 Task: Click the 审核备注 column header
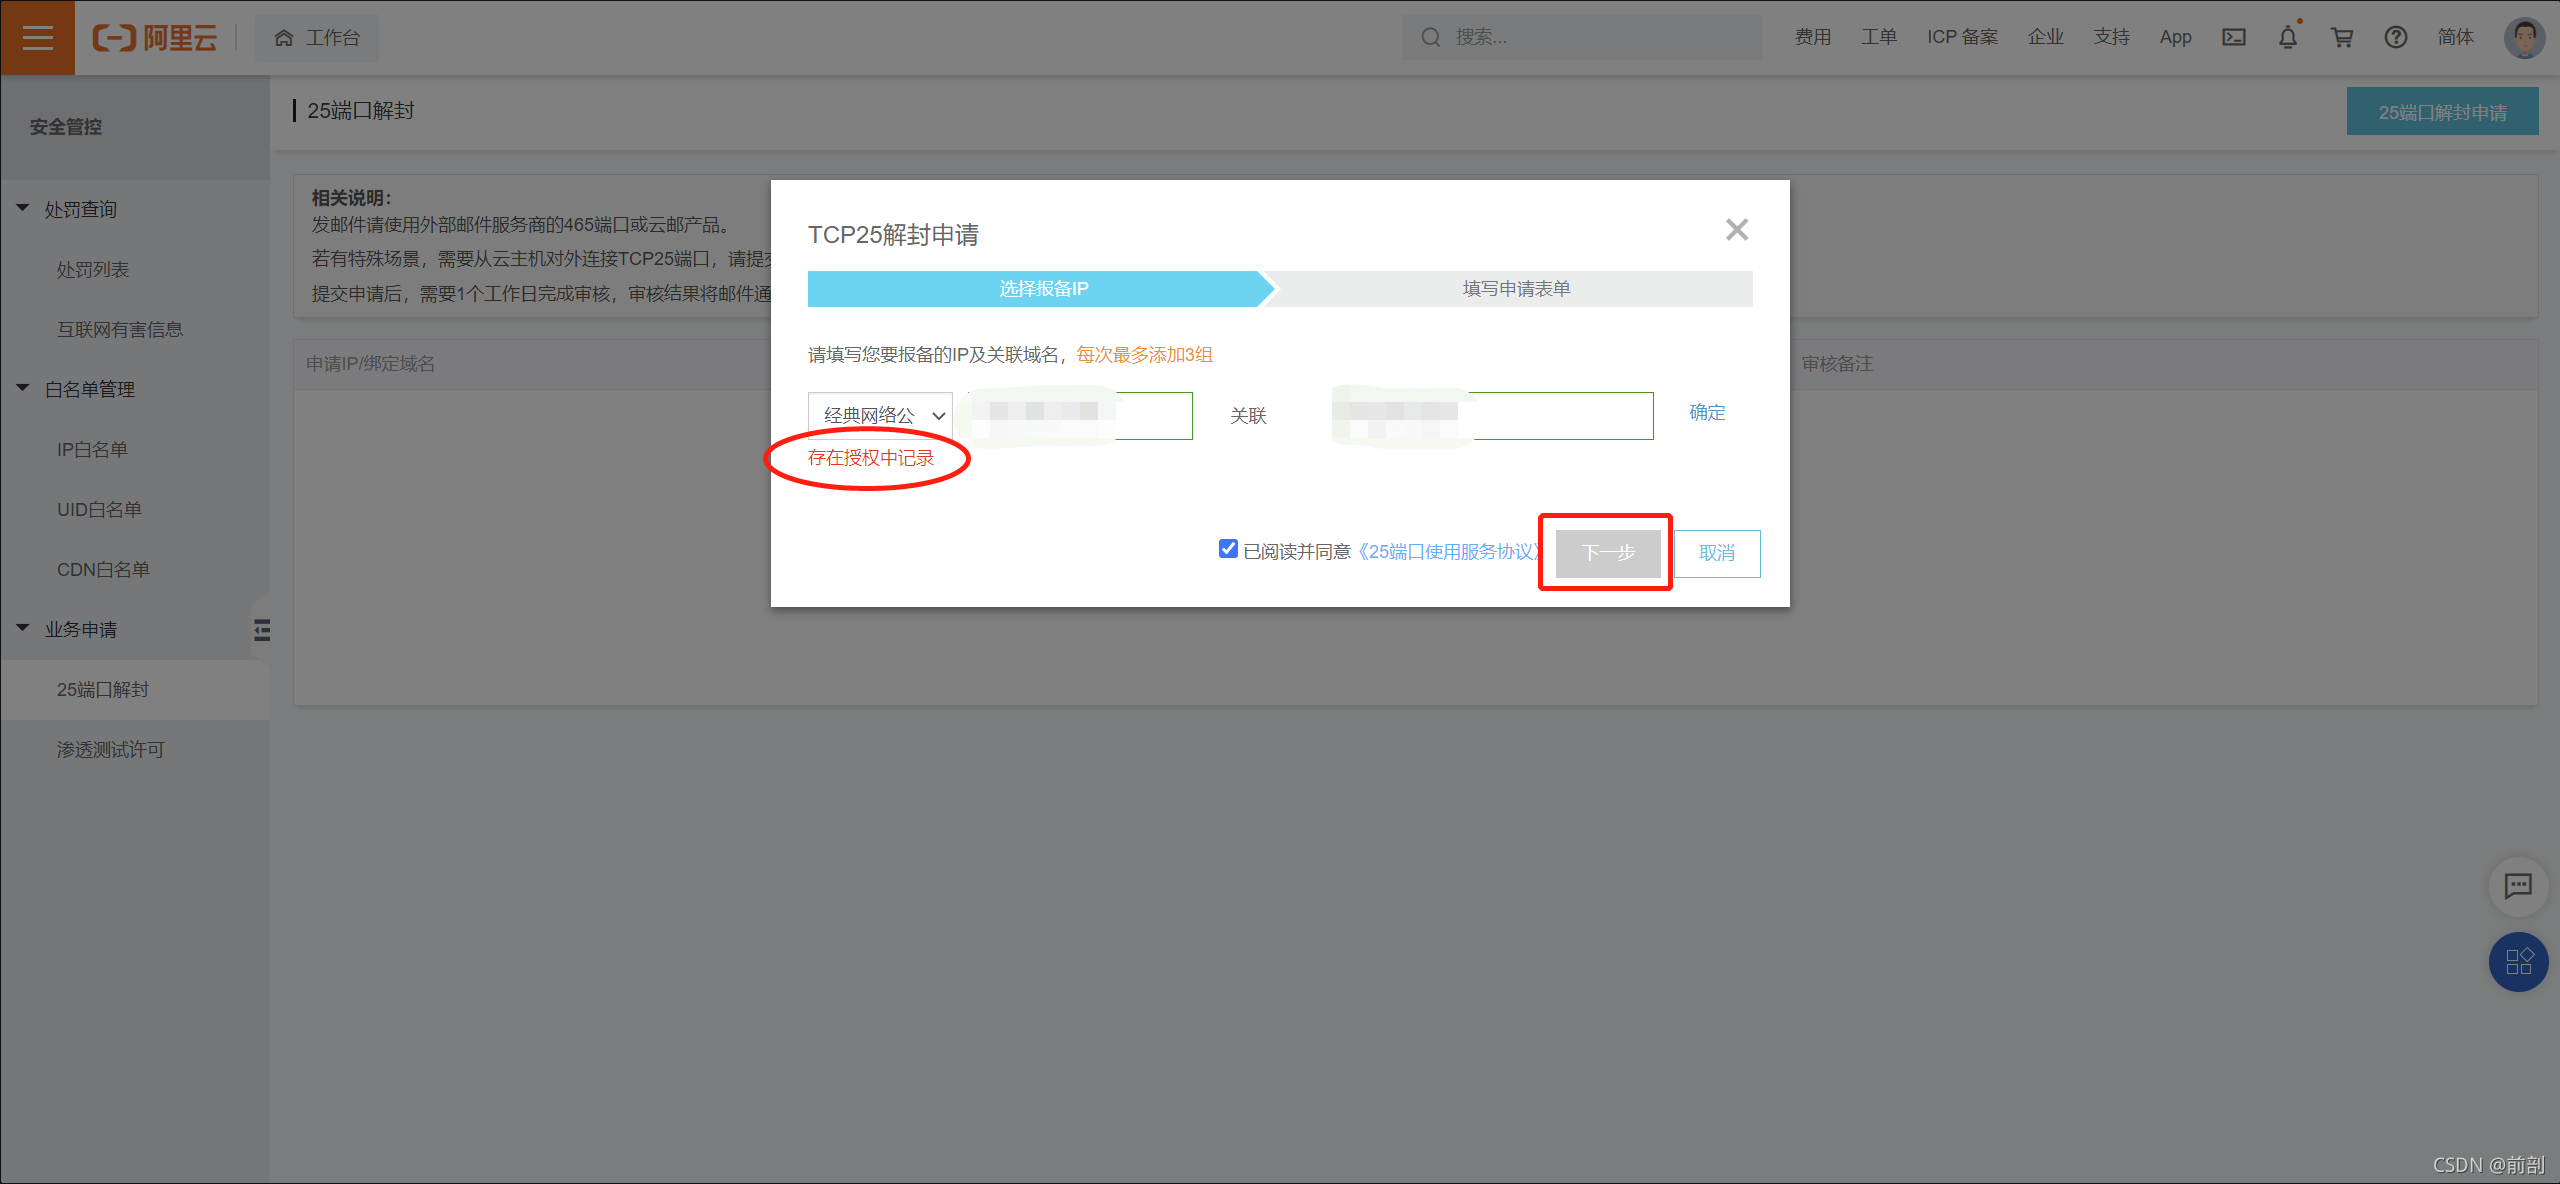point(1837,364)
